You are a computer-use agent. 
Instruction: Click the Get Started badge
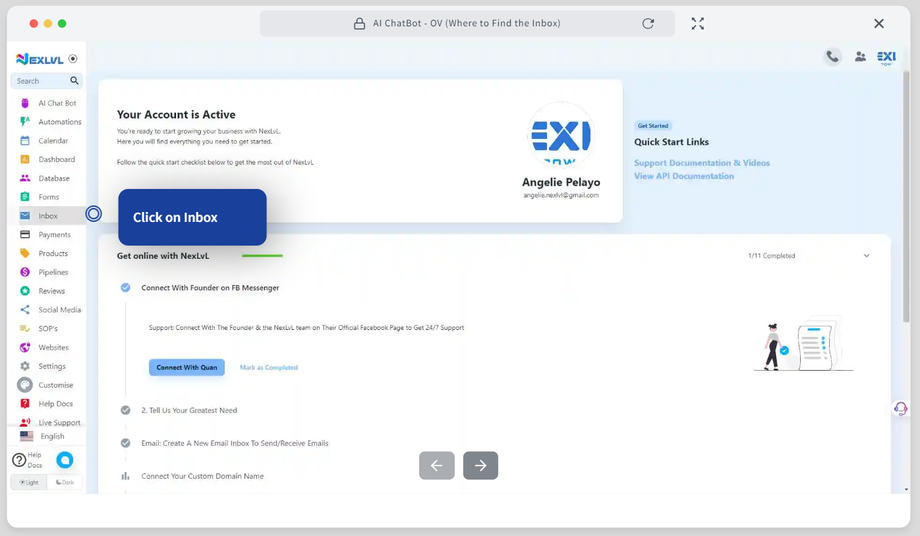coord(653,125)
